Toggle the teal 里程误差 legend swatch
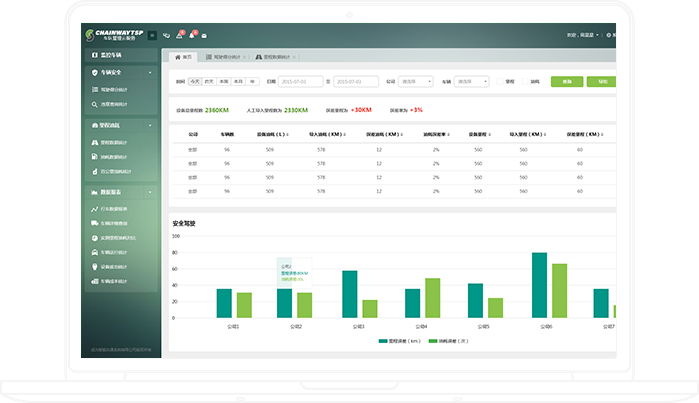 [x=383, y=341]
